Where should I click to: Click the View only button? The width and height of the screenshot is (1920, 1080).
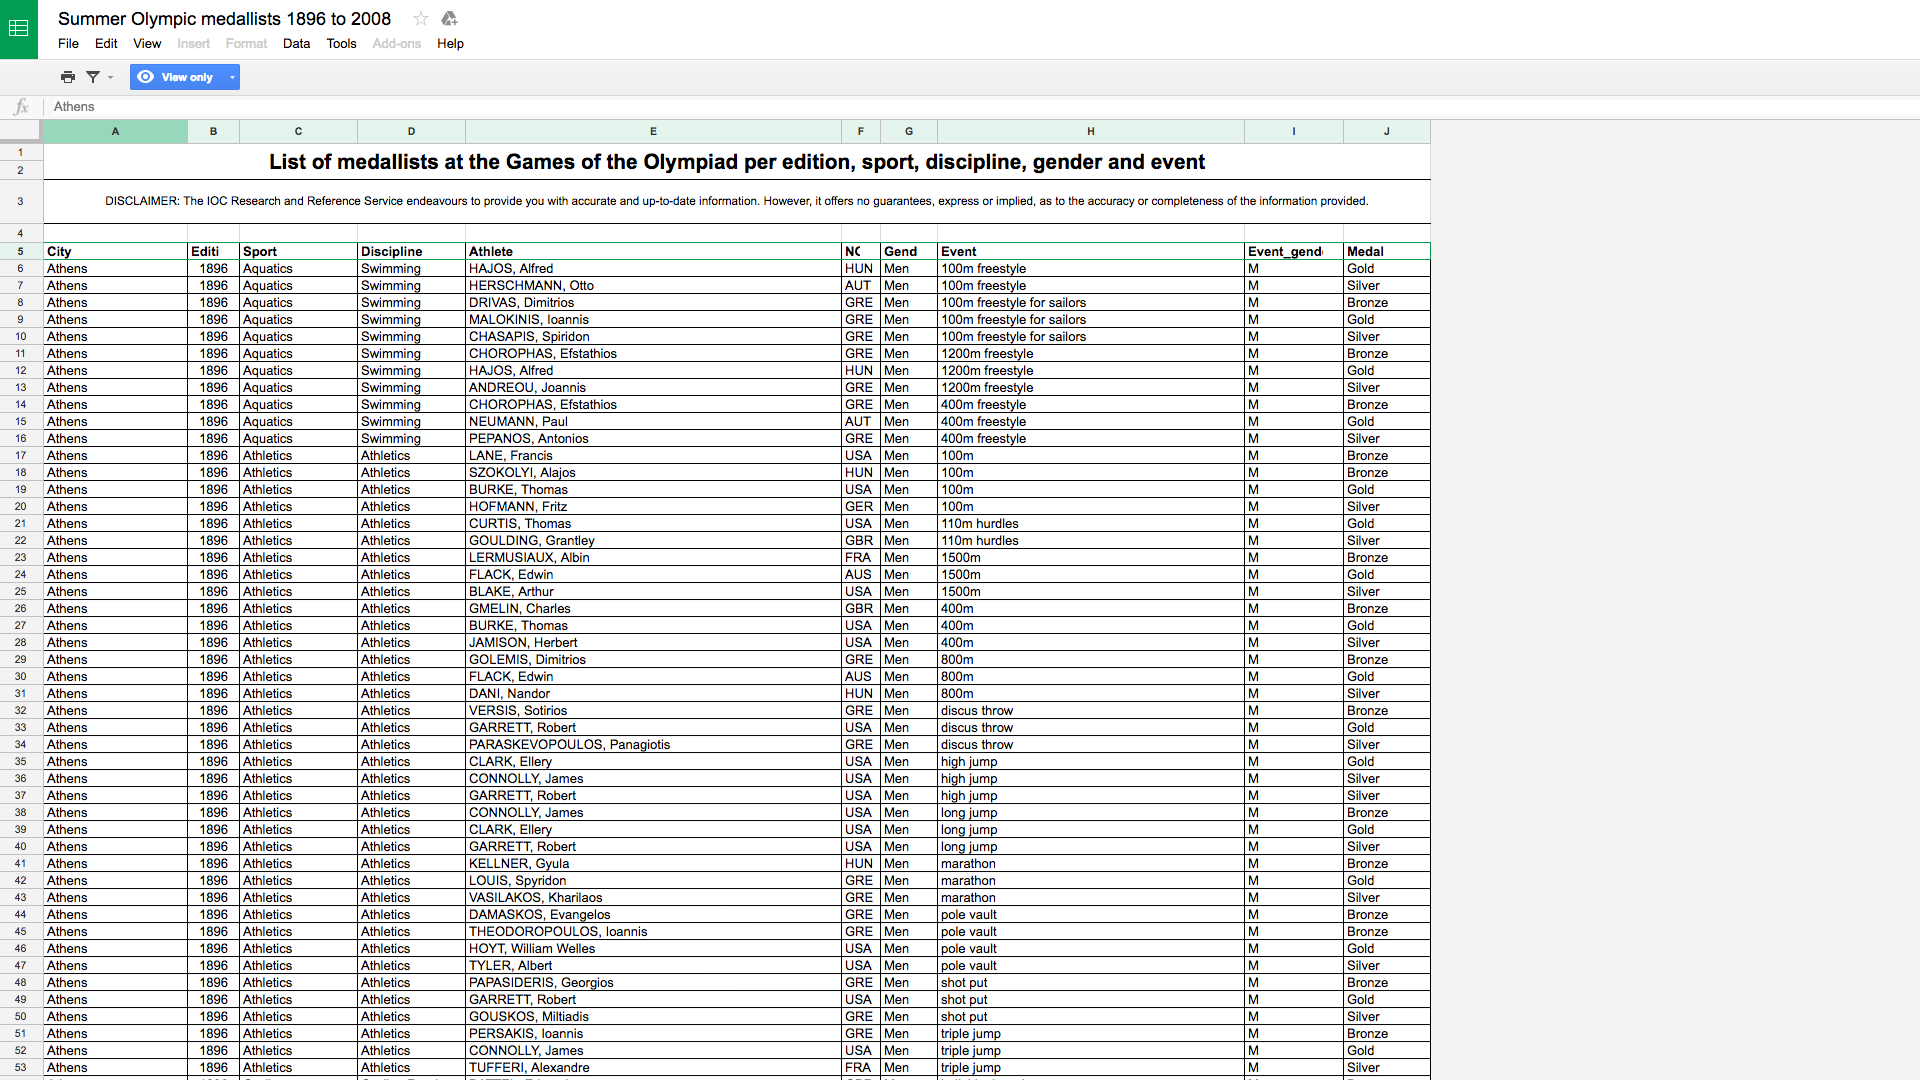coord(176,77)
